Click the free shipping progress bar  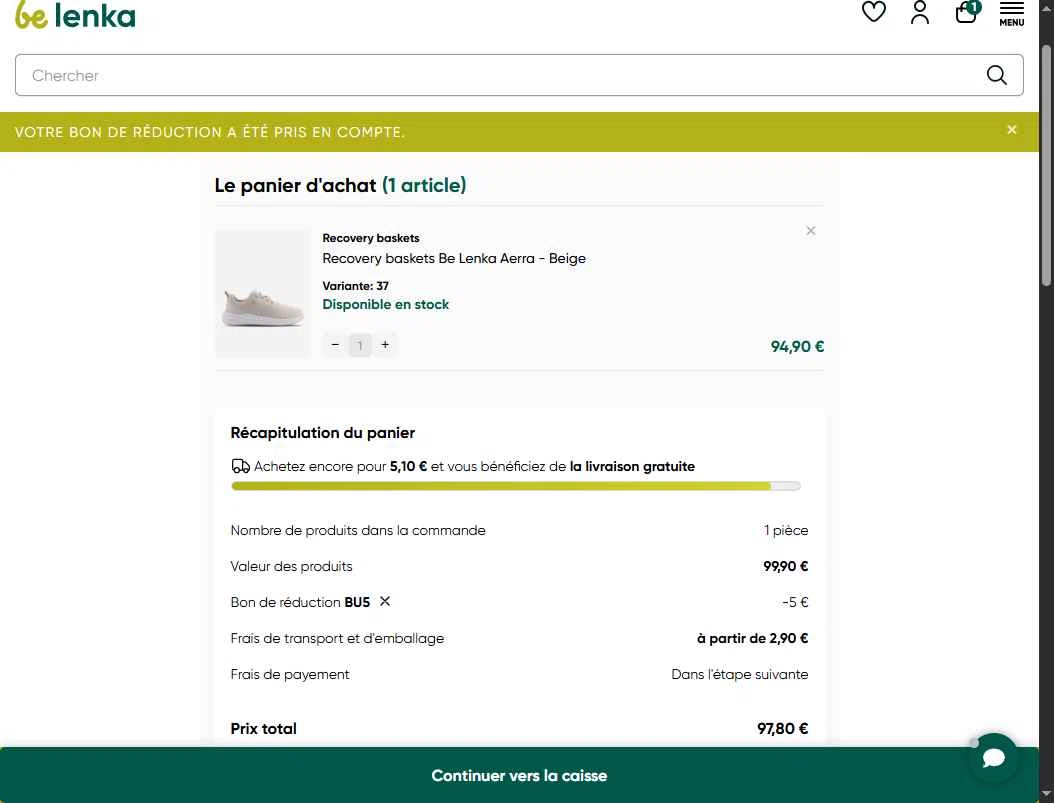pyautogui.click(x=516, y=486)
